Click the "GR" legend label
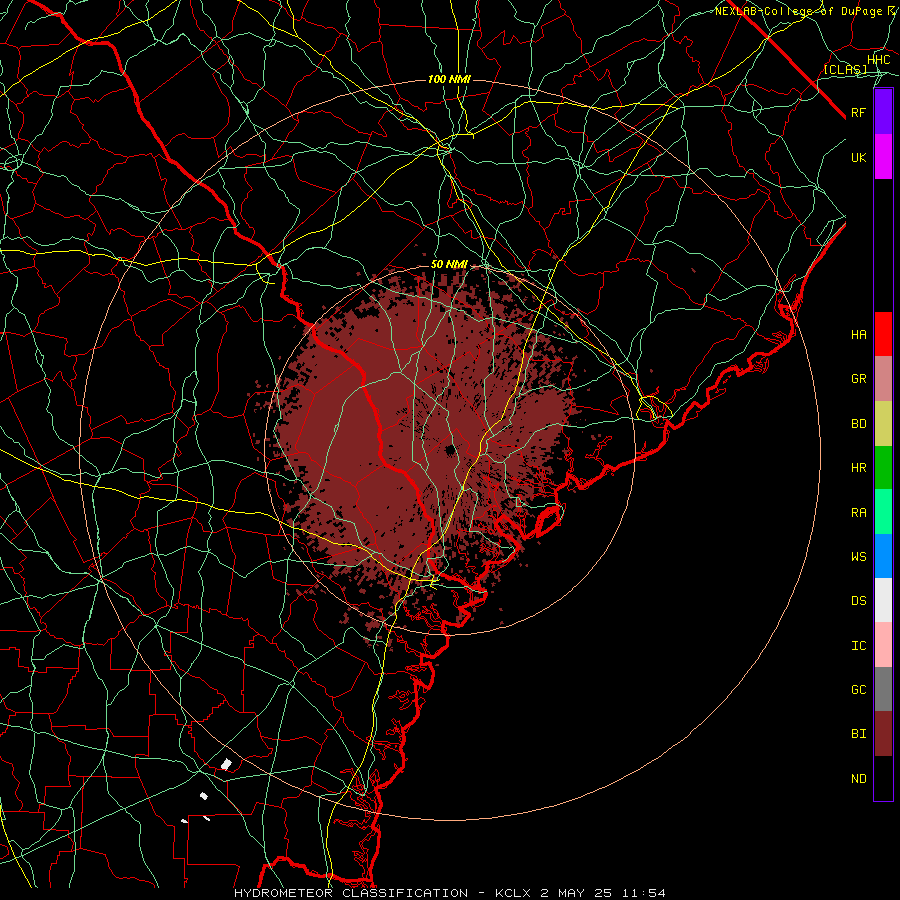 [x=859, y=379]
